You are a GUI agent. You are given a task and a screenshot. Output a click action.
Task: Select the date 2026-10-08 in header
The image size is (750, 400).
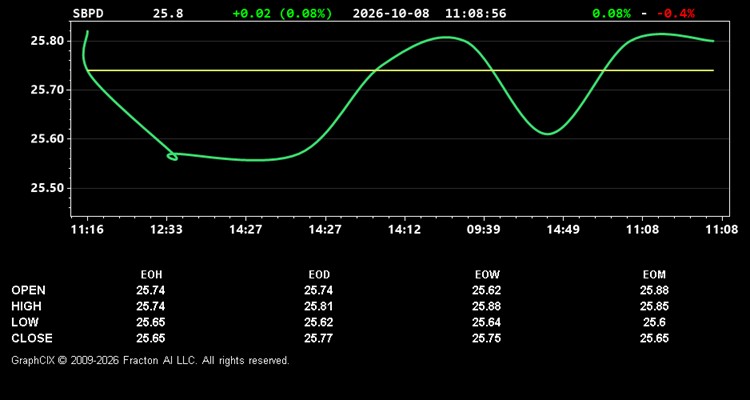point(391,13)
